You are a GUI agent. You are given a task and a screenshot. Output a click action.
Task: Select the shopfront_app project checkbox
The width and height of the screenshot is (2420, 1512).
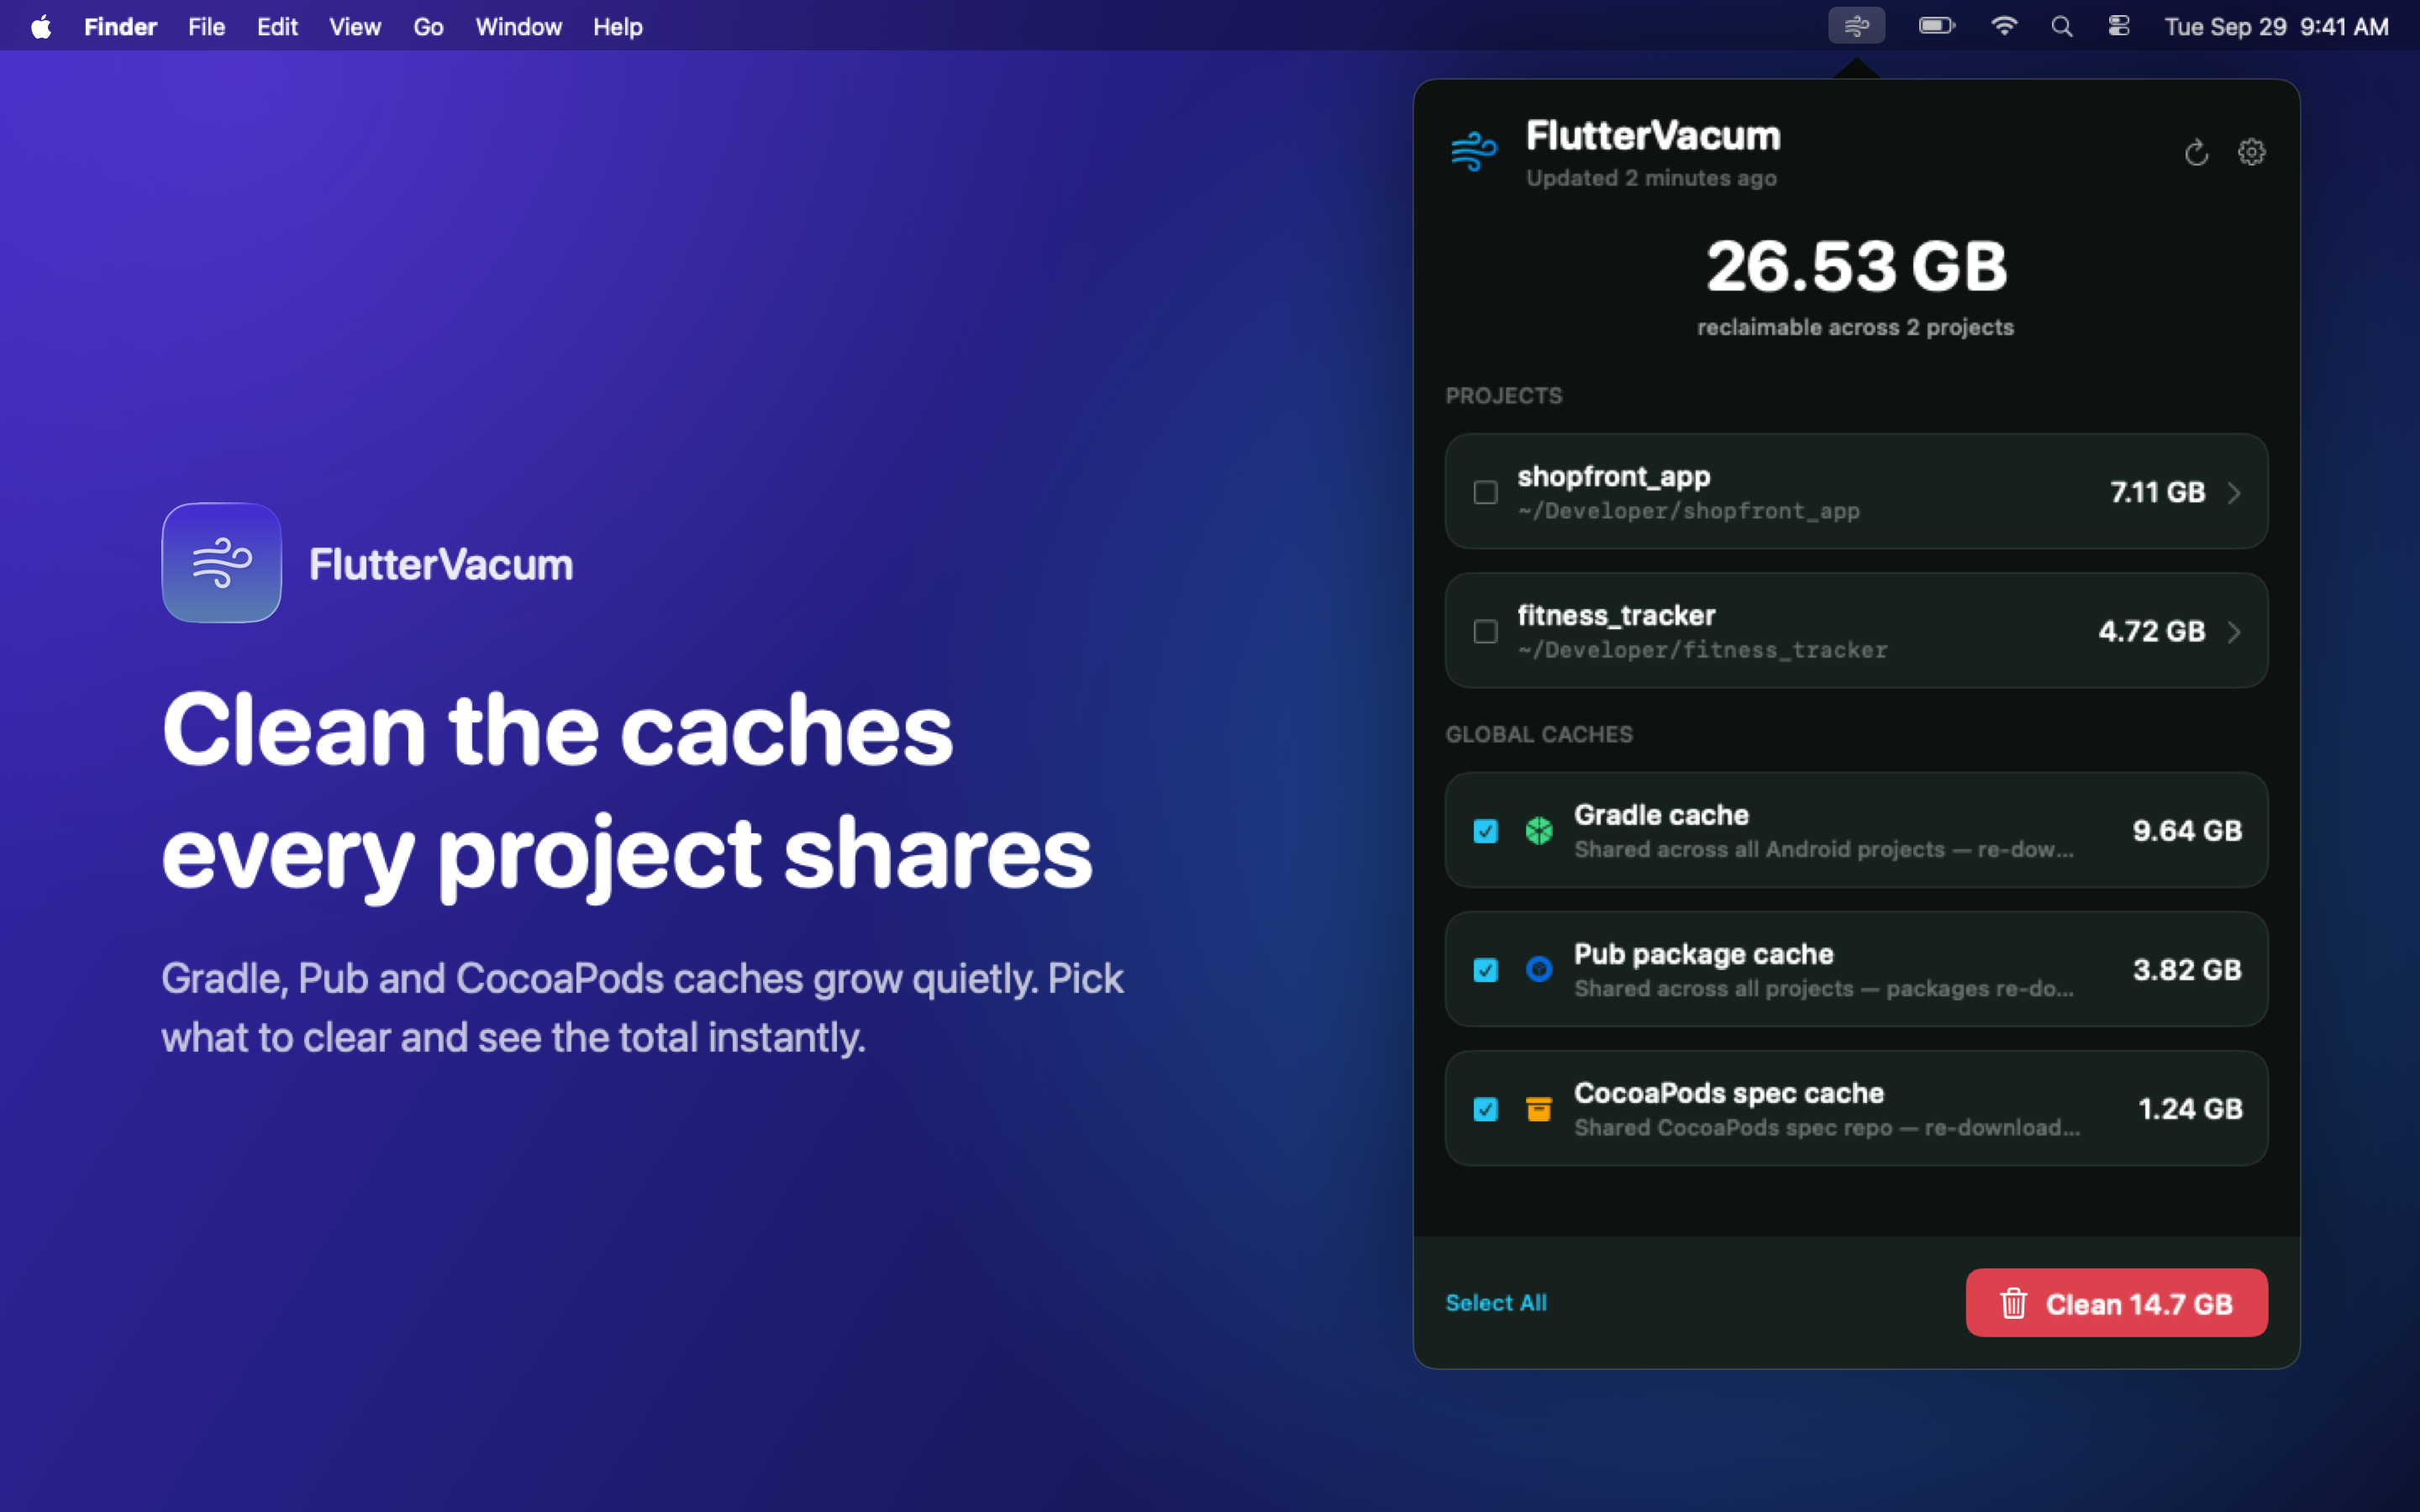[1485, 492]
